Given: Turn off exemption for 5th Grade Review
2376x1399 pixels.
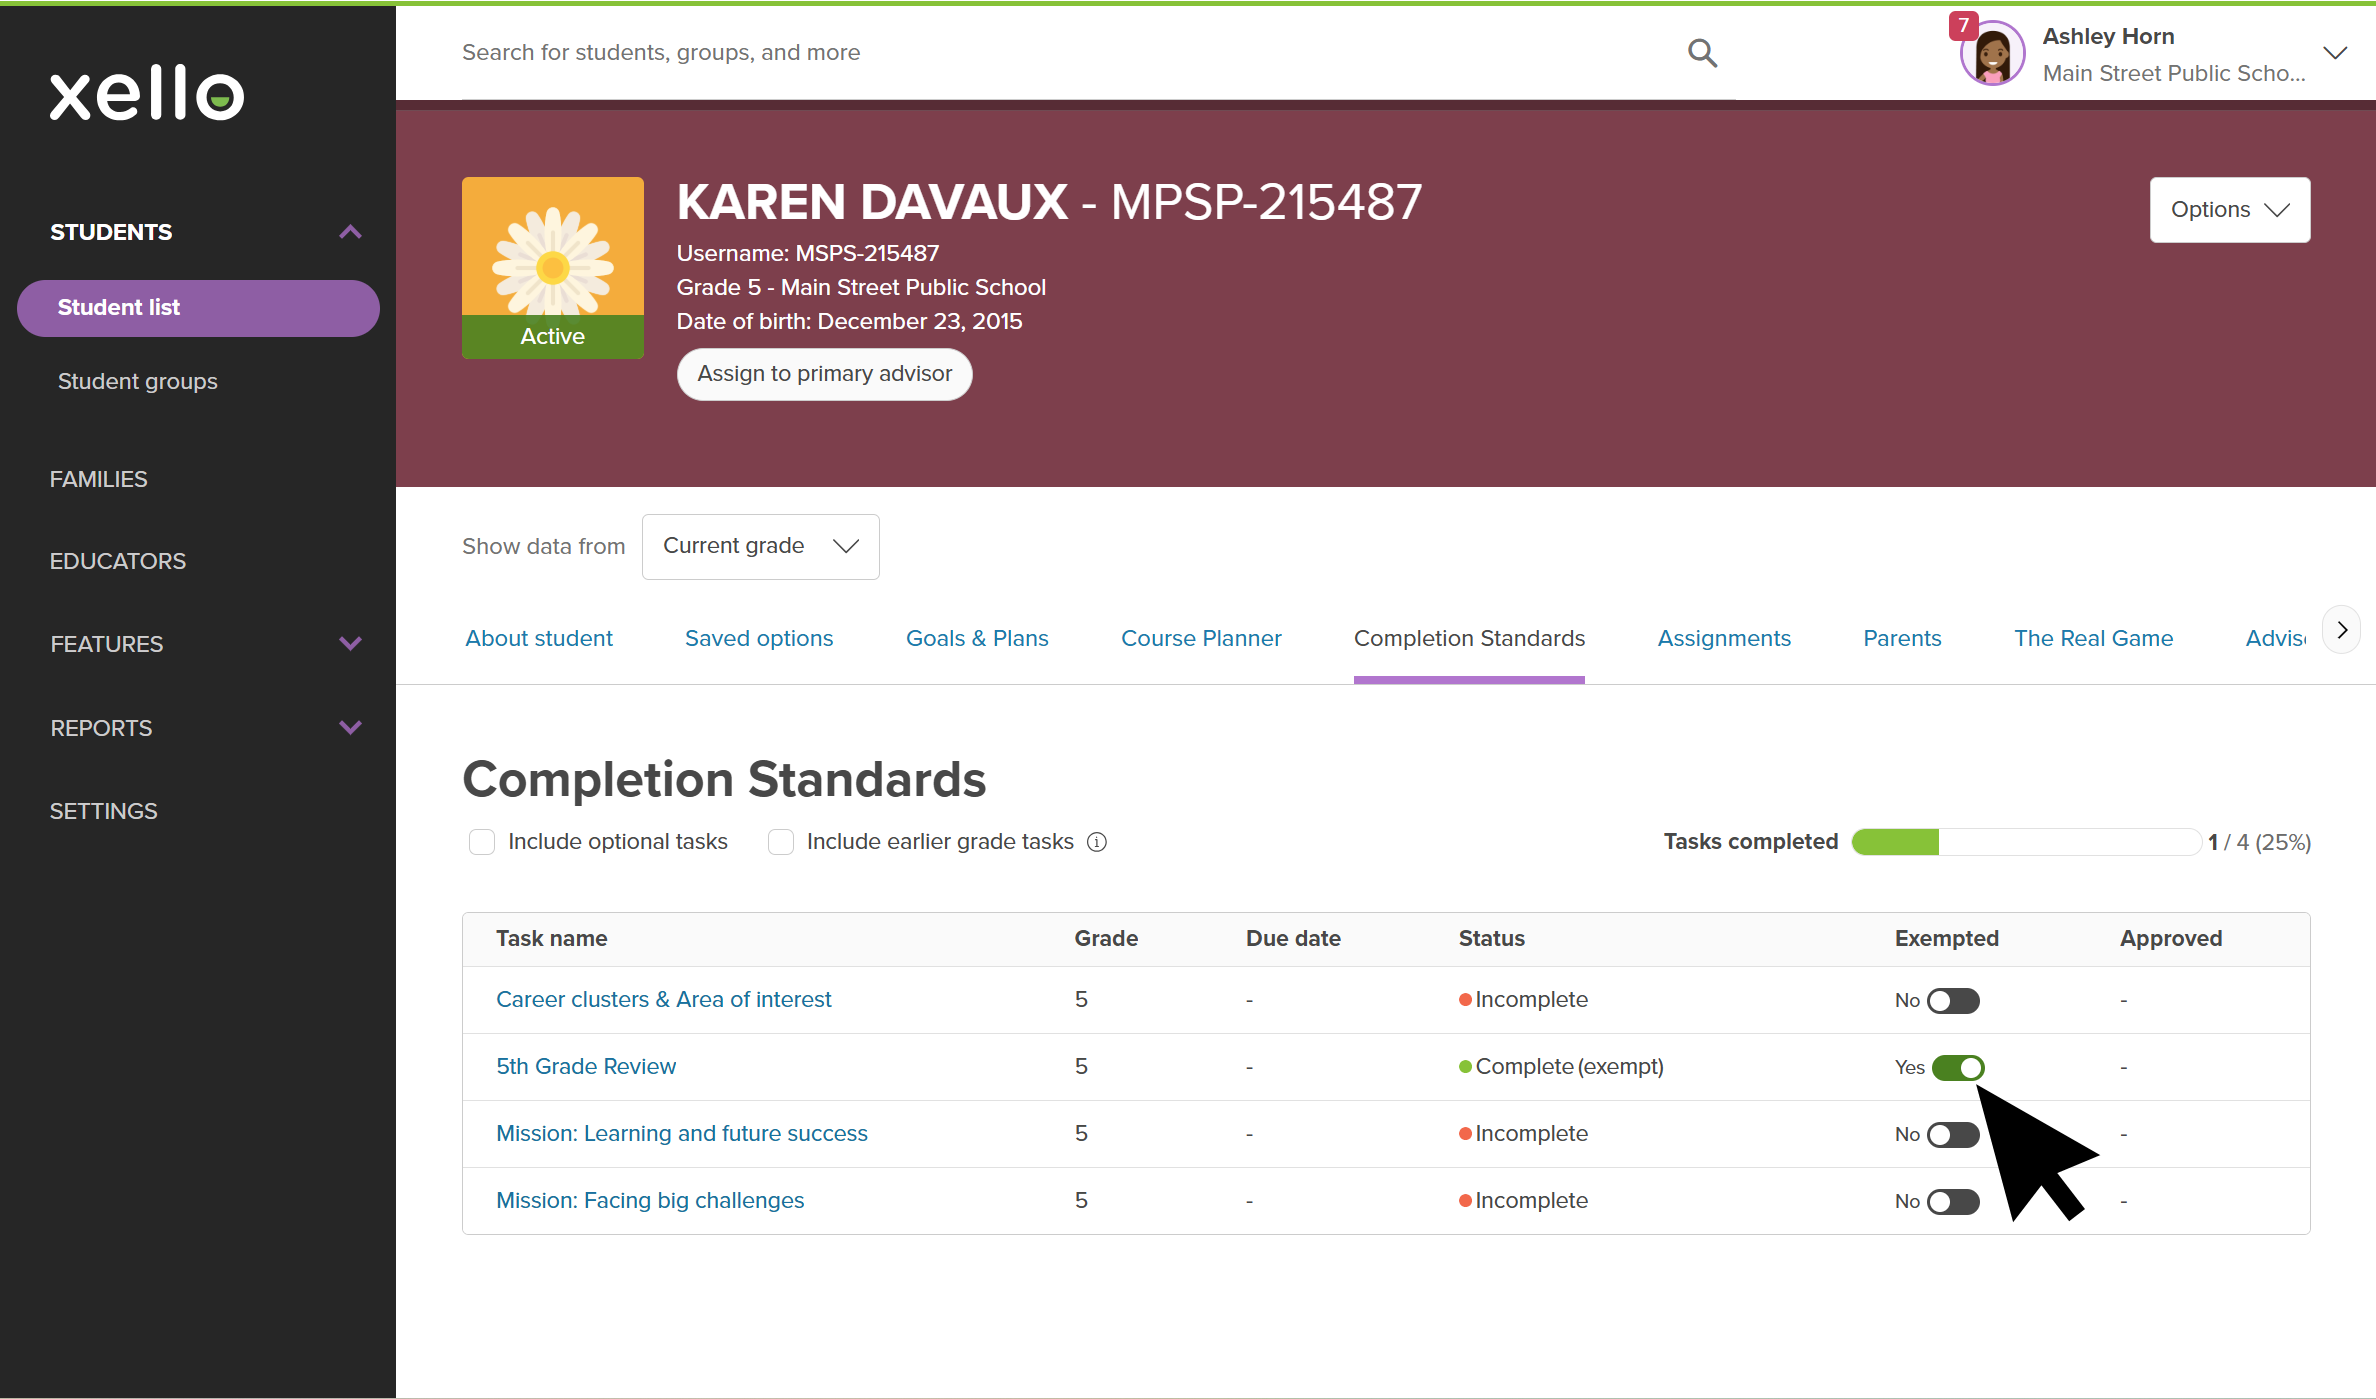Looking at the screenshot, I should click(1957, 1067).
